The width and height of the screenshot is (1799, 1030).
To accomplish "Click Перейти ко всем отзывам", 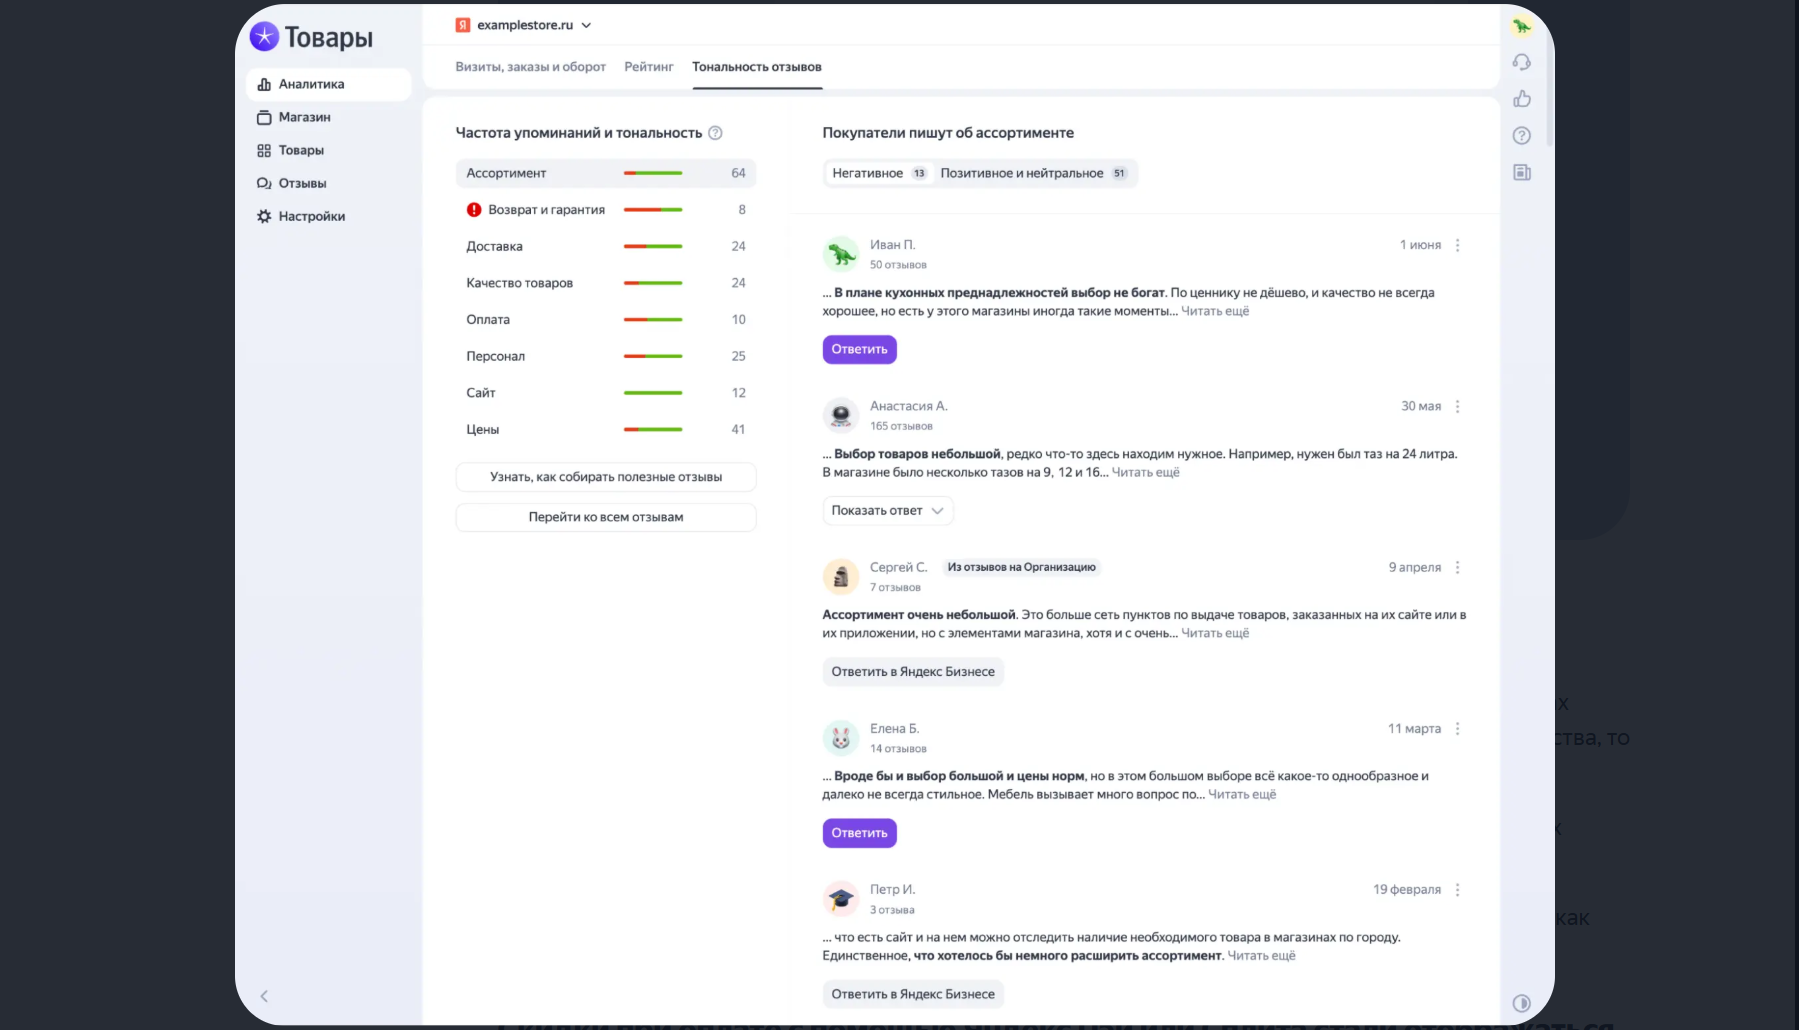I will [605, 517].
